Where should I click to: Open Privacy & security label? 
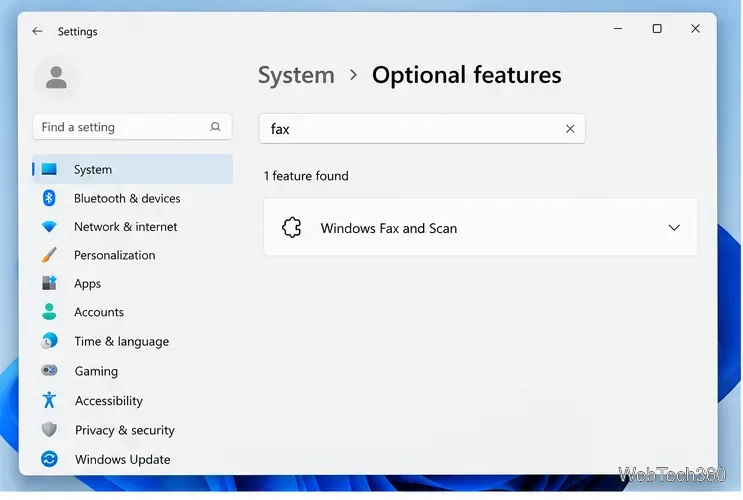(x=125, y=430)
